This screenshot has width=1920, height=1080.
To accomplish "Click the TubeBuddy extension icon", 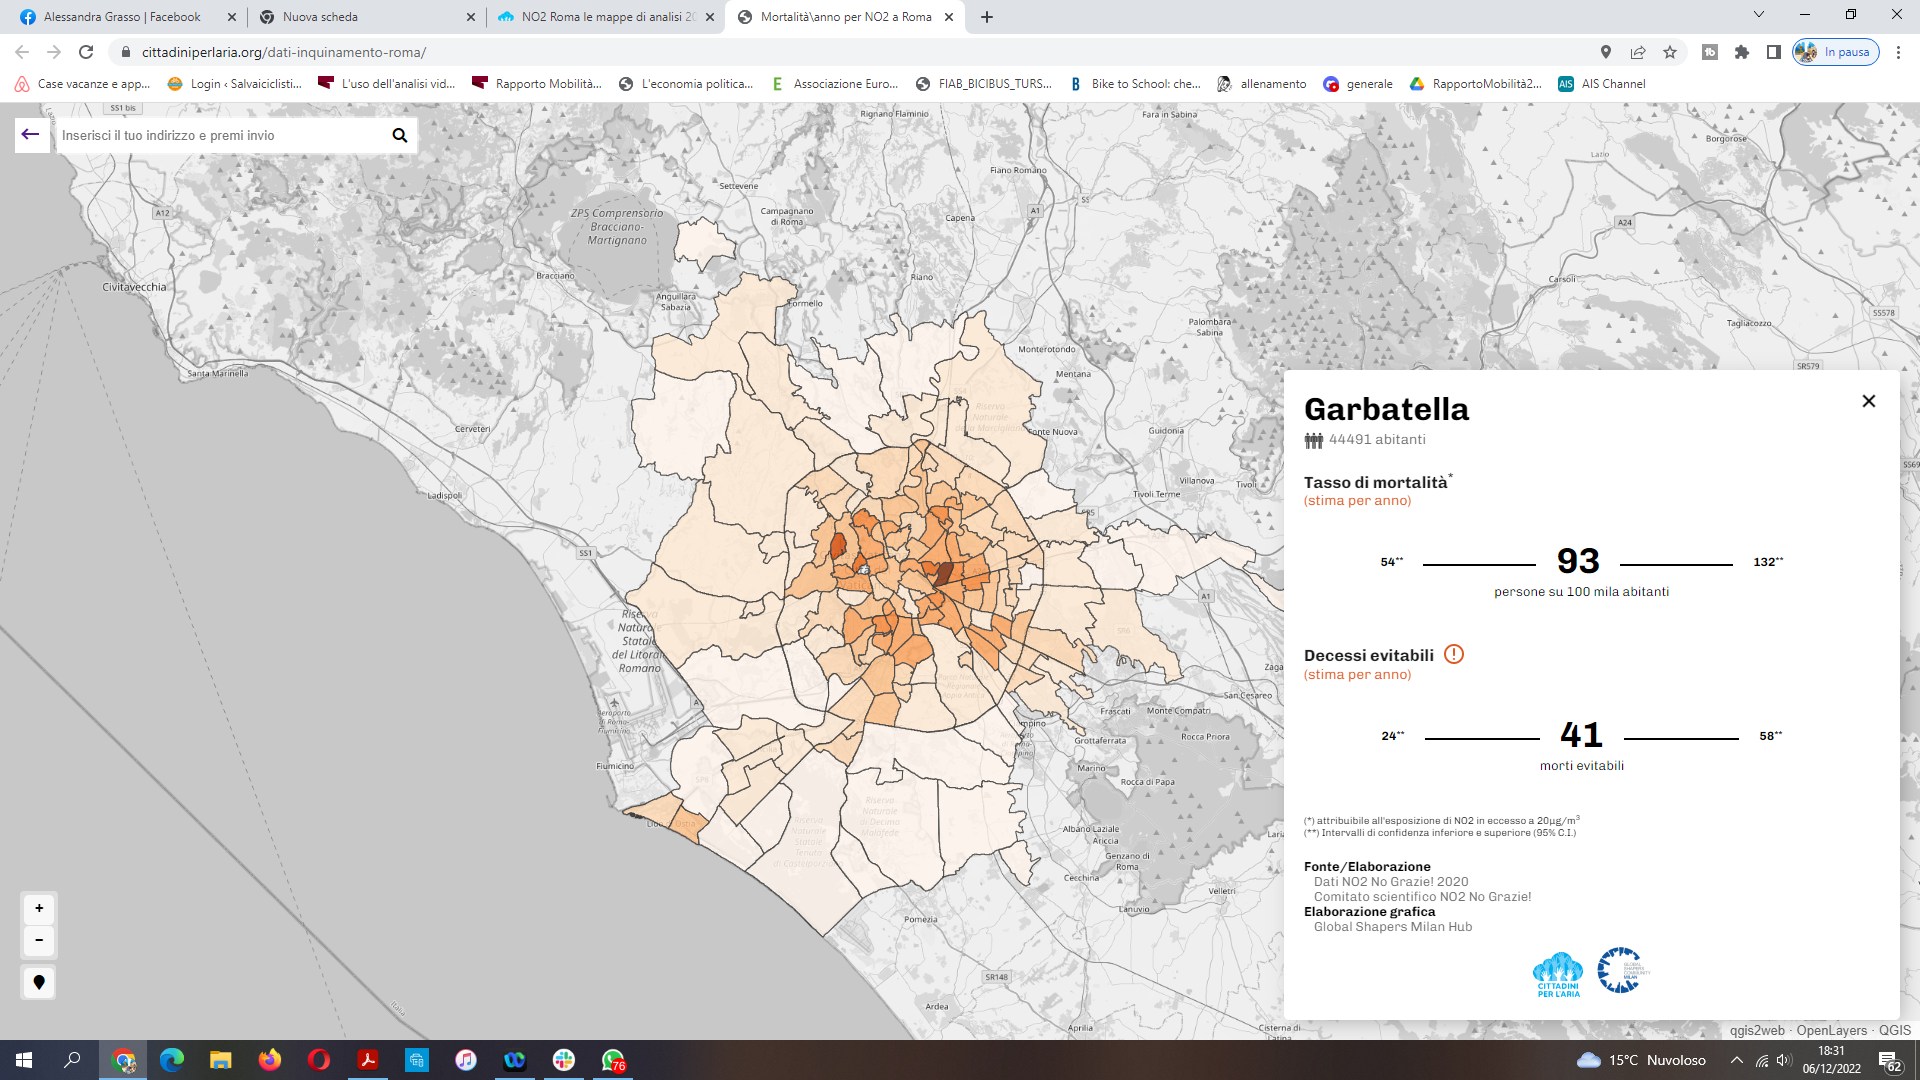I will (x=1710, y=52).
